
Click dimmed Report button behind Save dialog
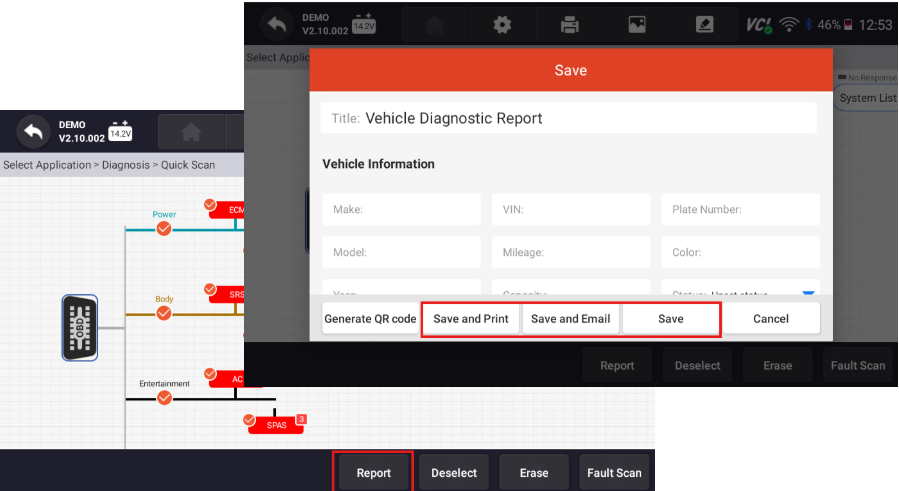click(617, 365)
